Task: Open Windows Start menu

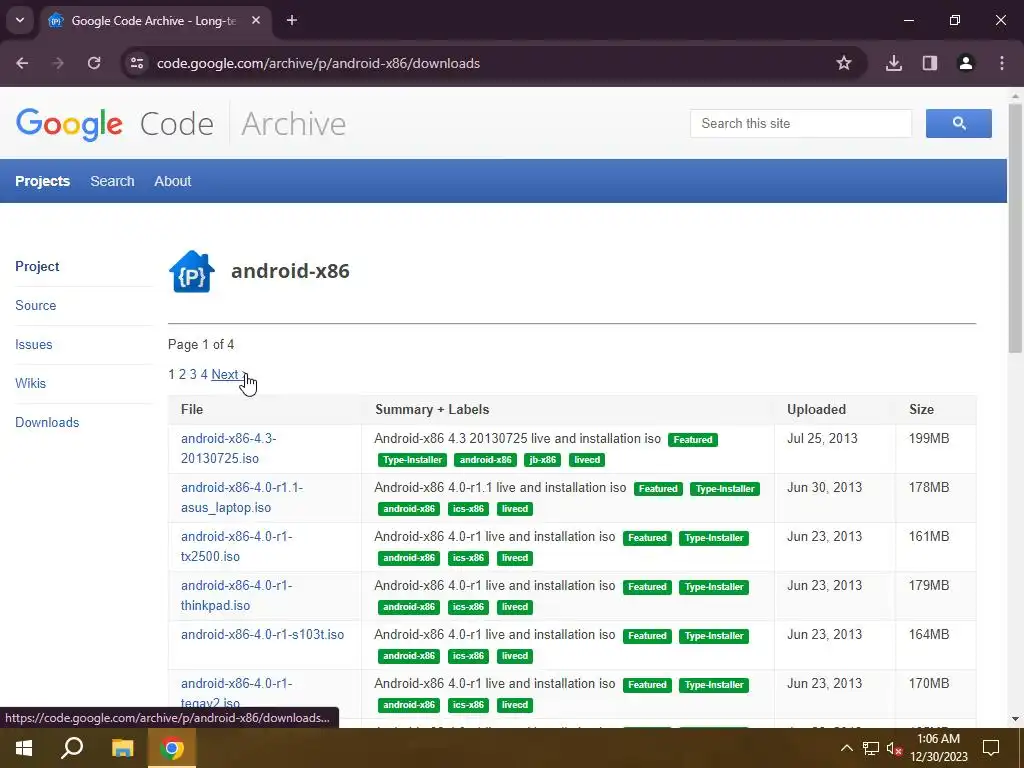Action: (24, 748)
